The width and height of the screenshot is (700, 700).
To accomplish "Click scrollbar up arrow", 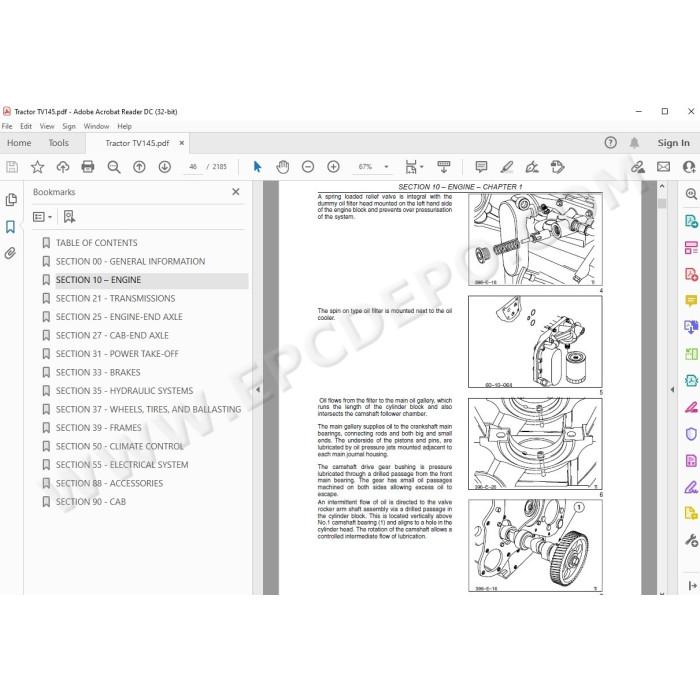I will (662, 186).
